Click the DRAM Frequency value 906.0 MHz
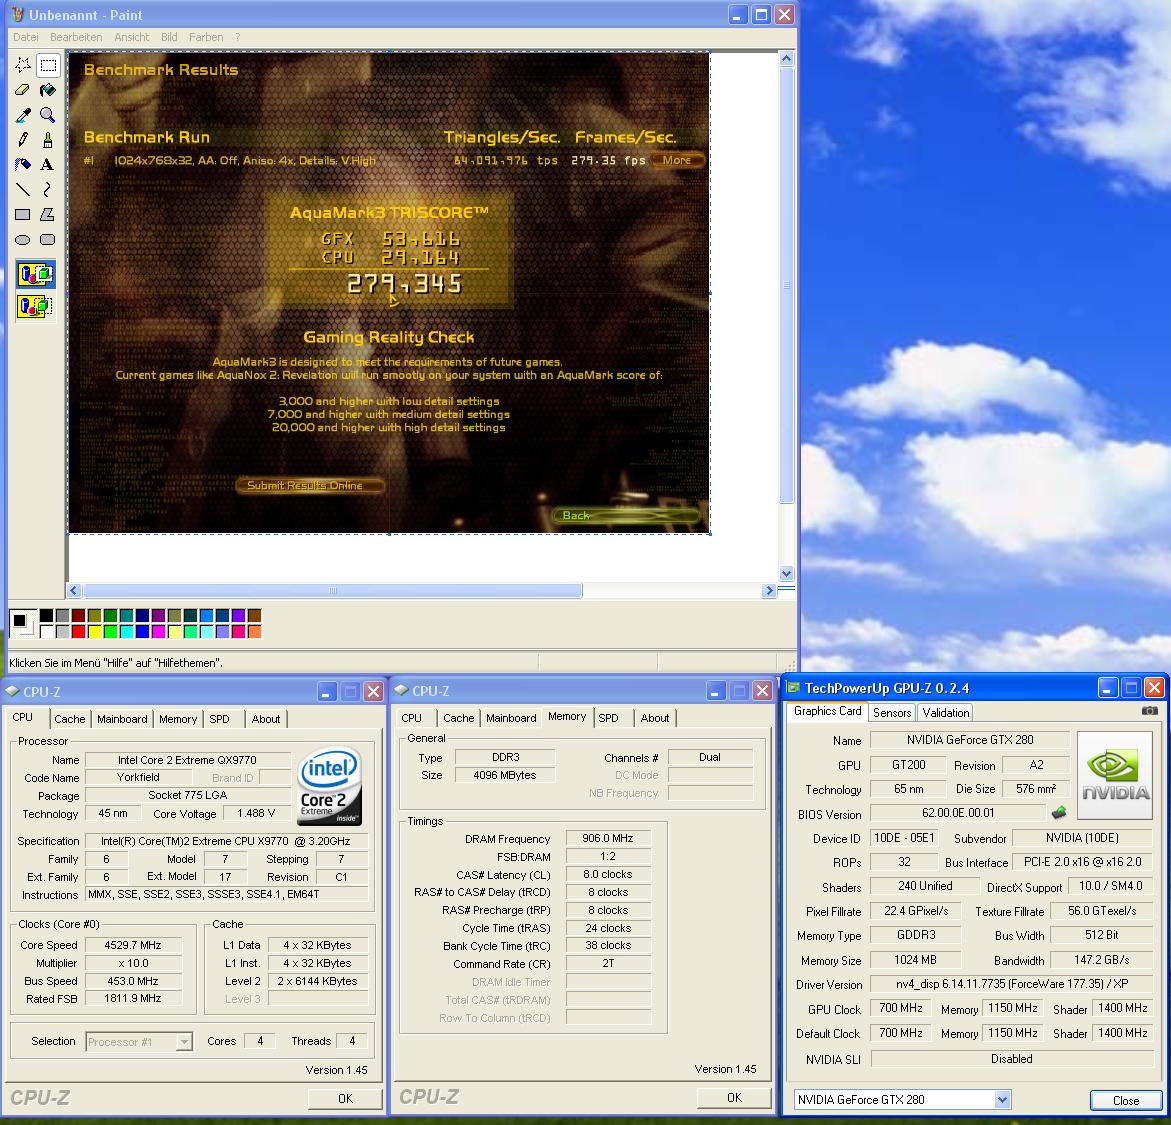This screenshot has width=1171, height=1125. click(x=608, y=838)
